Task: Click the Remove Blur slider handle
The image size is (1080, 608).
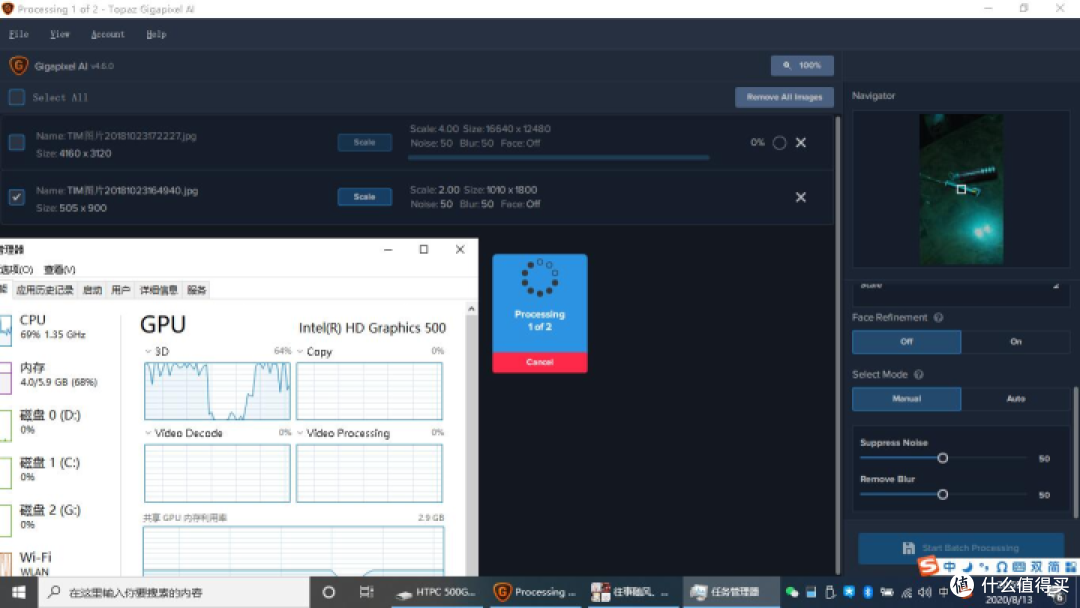Action: click(x=942, y=494)
